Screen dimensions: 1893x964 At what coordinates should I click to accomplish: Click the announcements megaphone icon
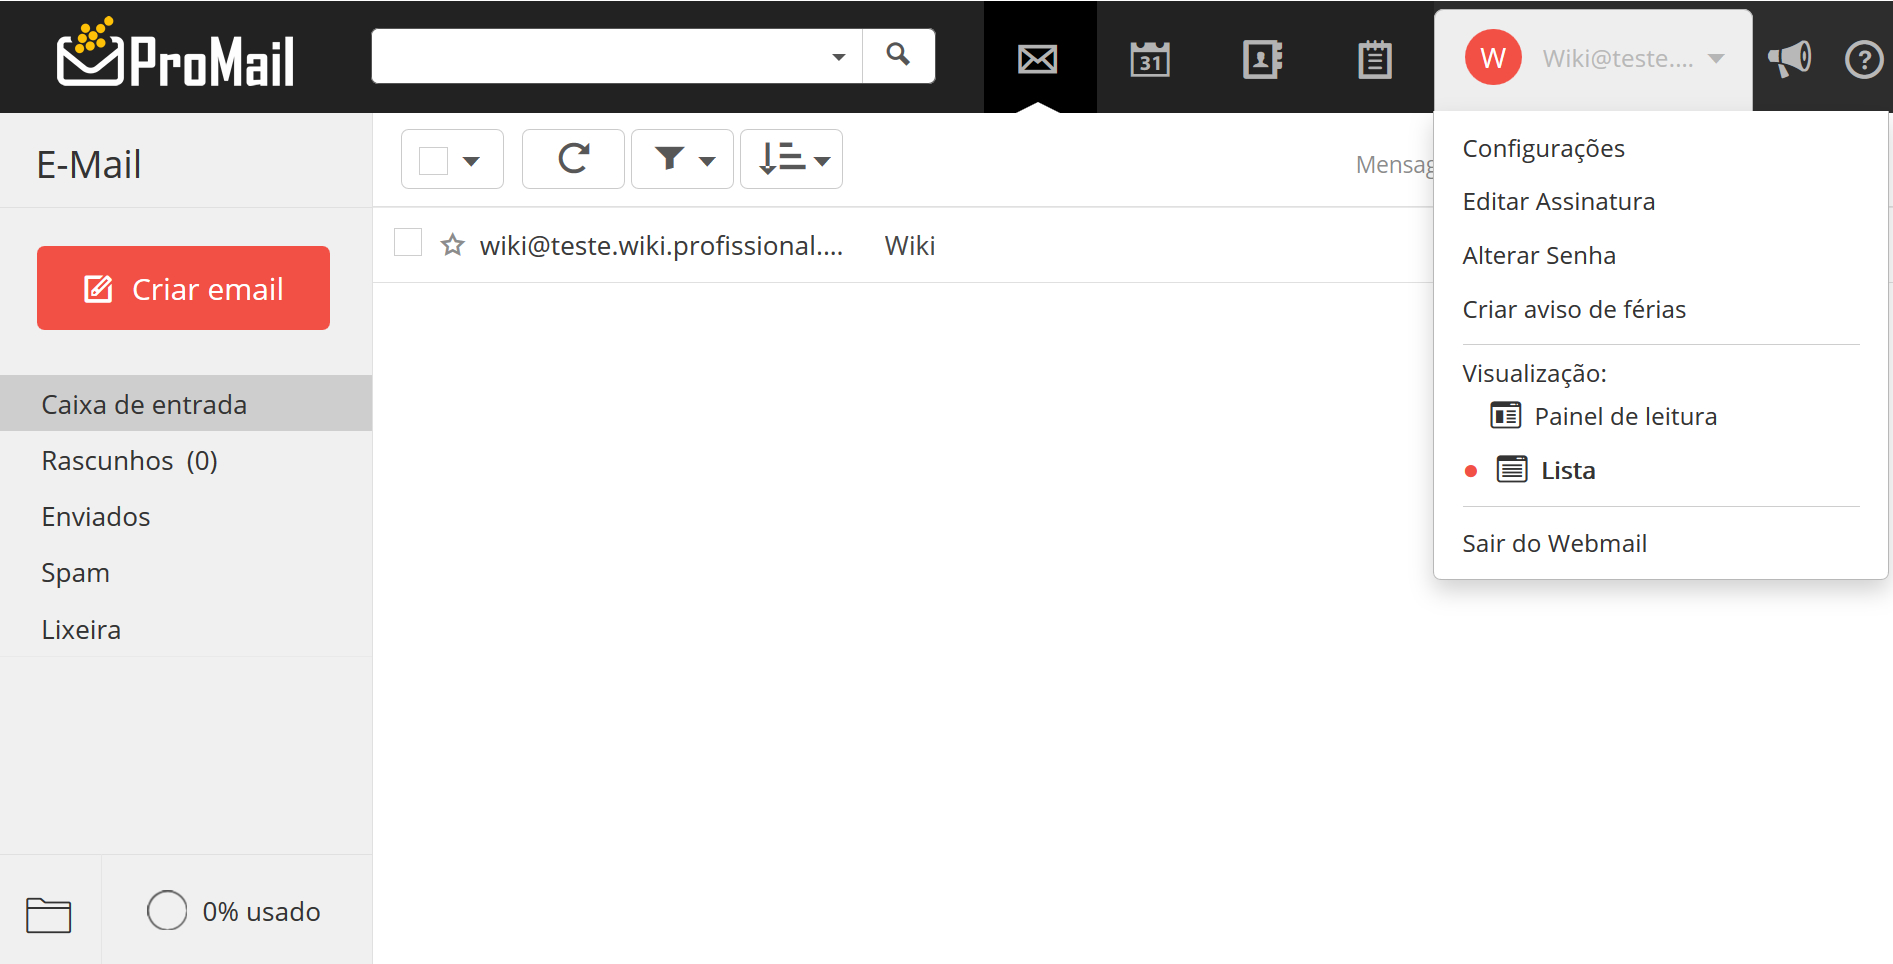pos(1789,59)
